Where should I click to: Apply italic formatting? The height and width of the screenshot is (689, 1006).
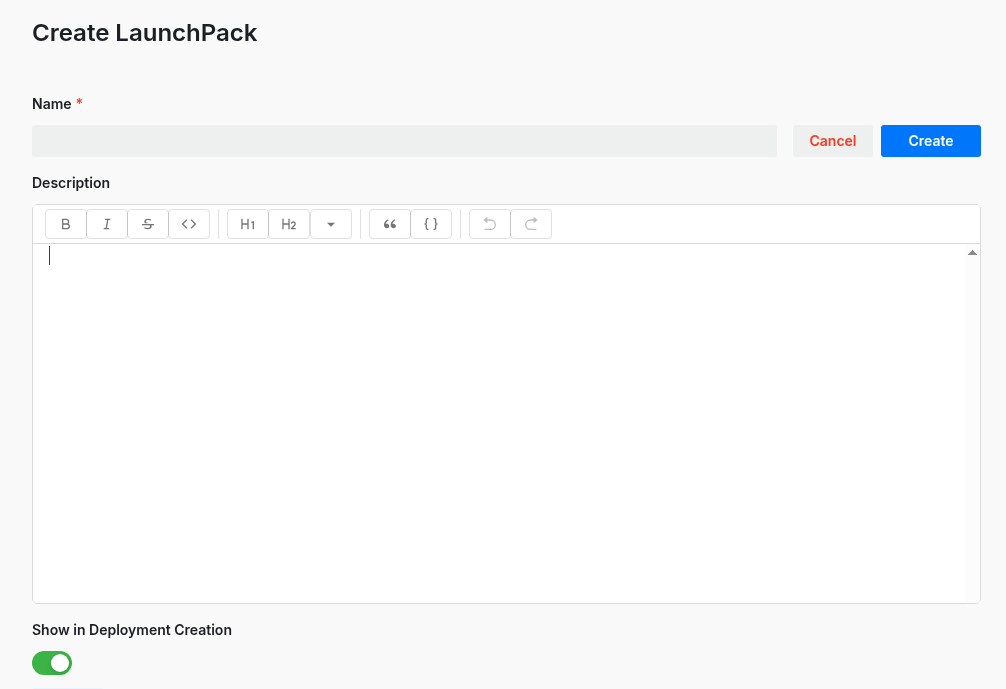tap(106, 223)
